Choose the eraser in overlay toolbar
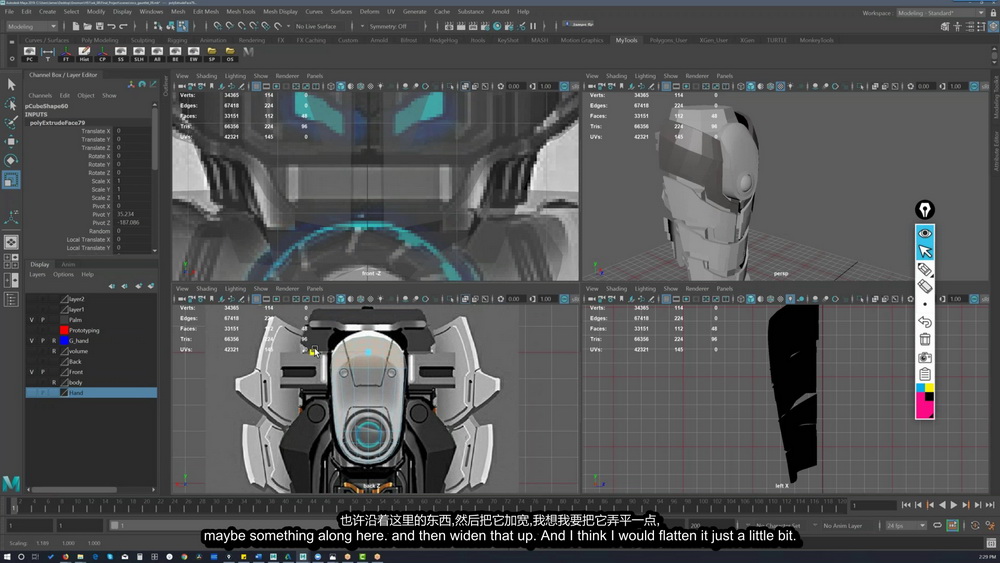Image resolution: width=1000 pixels, height=563 pixels. 925,287
